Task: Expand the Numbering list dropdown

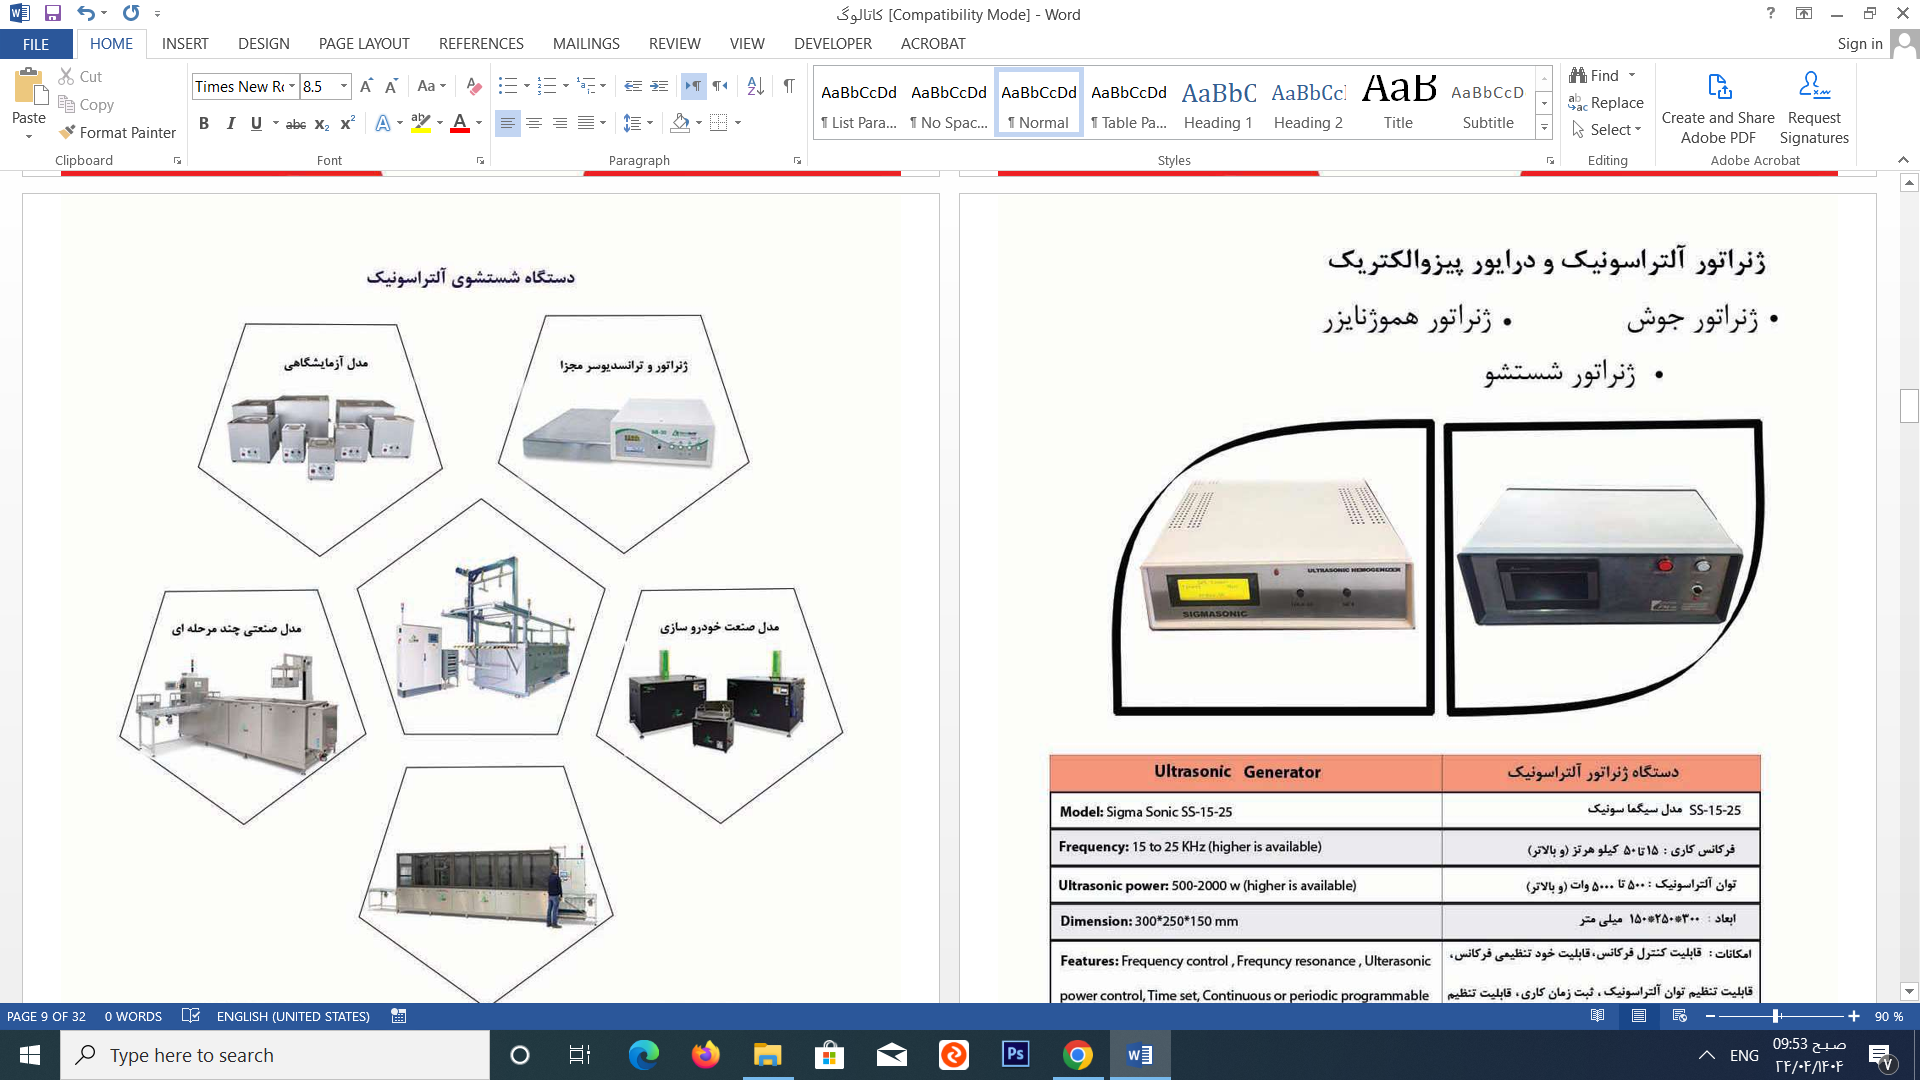Action: pyautogui.click(x=566, y=86)
